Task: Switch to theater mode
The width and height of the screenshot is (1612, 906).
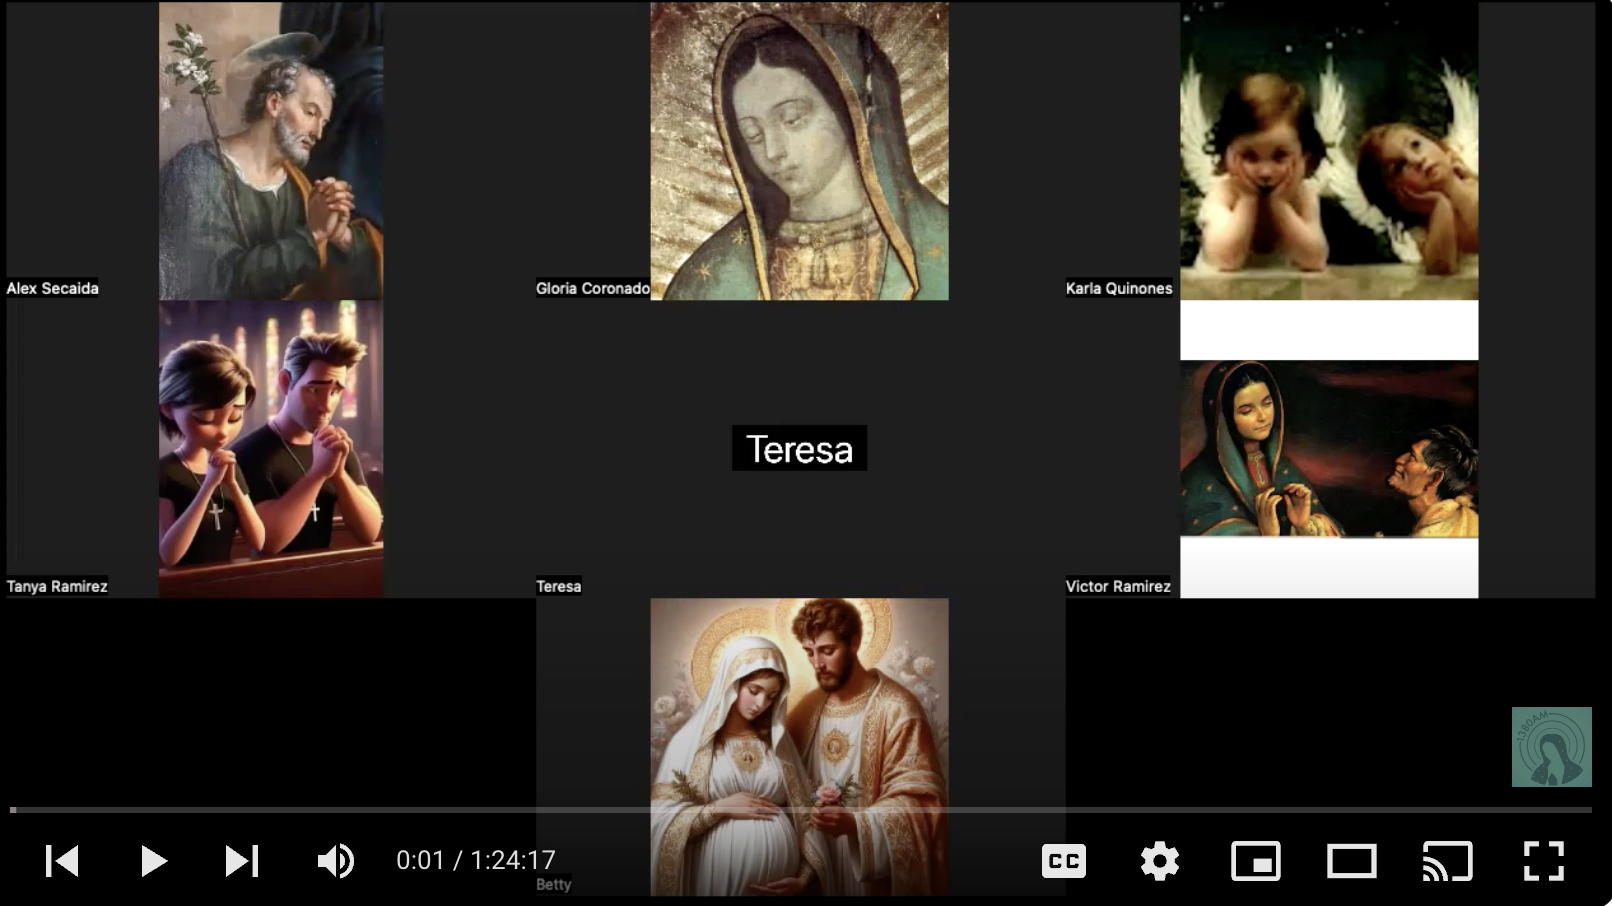Action: [1352, 861]
